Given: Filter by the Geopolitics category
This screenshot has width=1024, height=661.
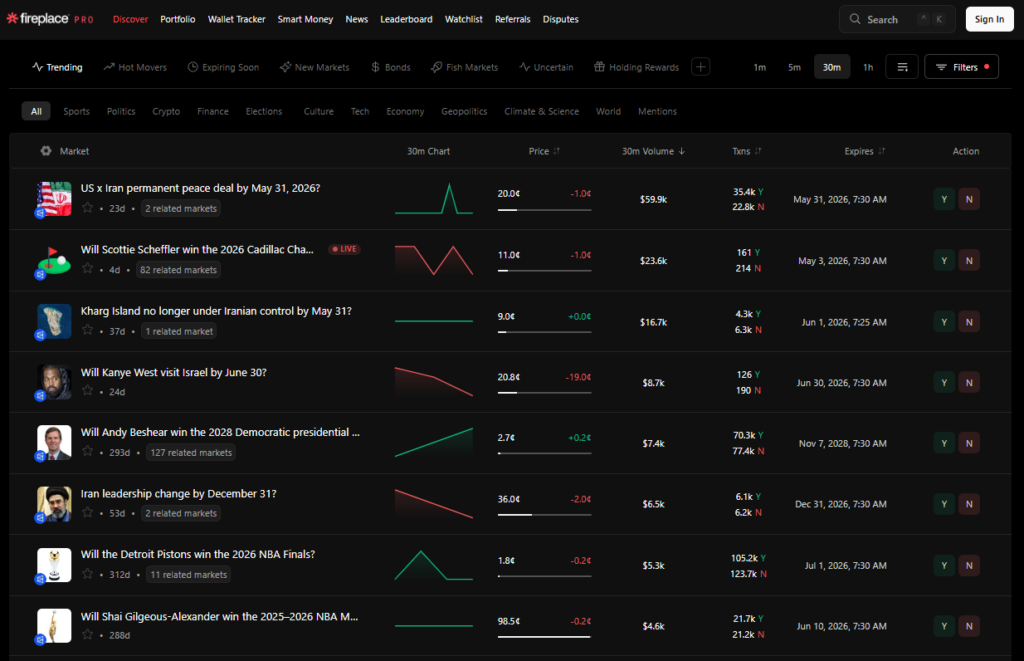Looking at the screenshot, I should click(464, 111).
